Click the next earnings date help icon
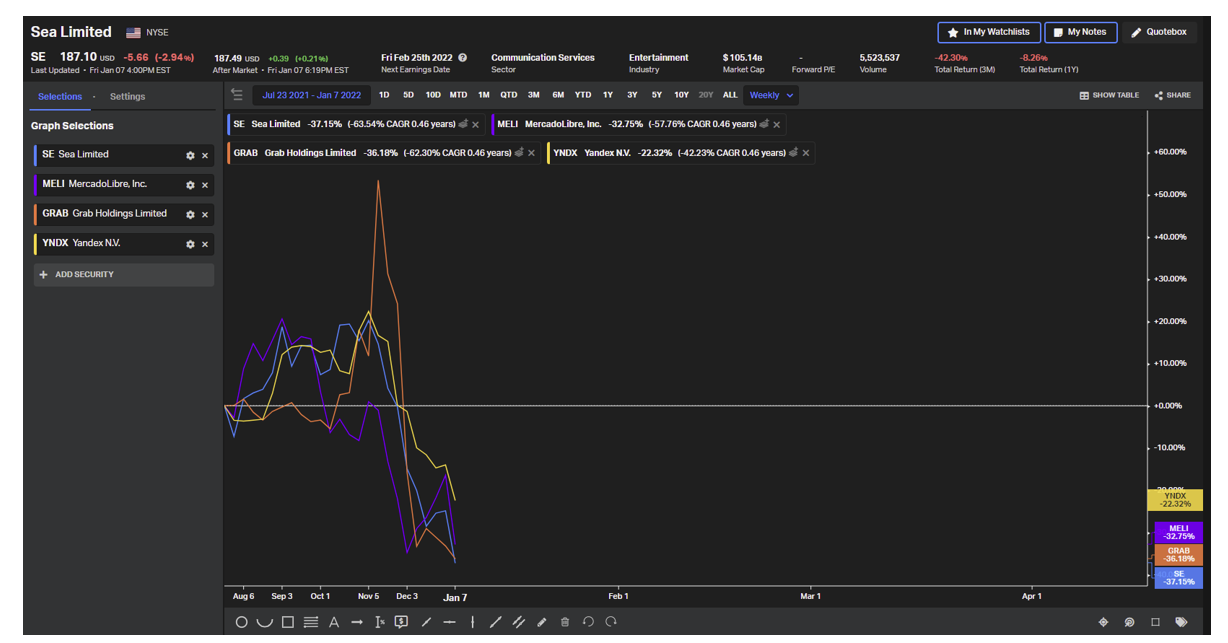Image resolution: width=1228 pixels, height=643 pixels. (462, 58)
